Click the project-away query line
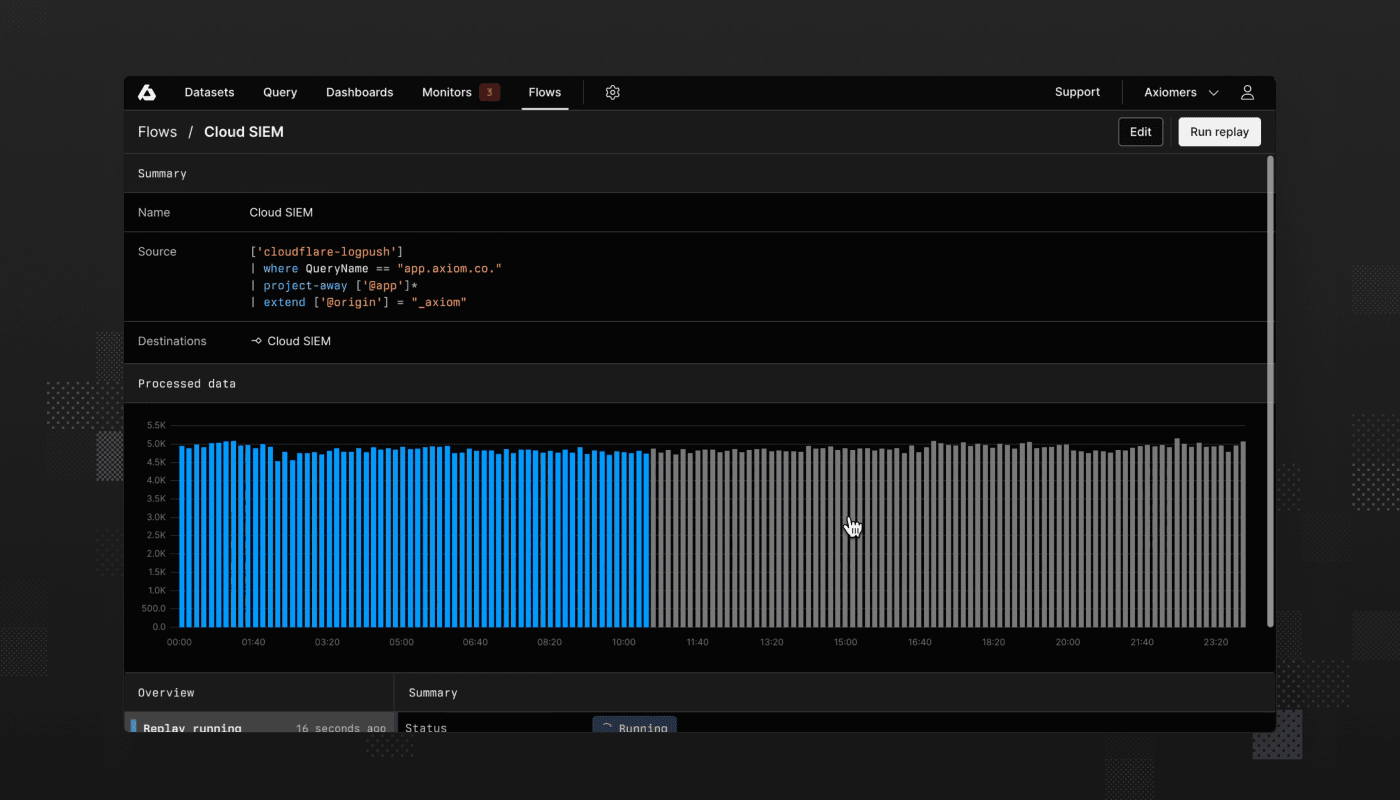Viewport: 1400px width, 800px height. click(333, 286)
